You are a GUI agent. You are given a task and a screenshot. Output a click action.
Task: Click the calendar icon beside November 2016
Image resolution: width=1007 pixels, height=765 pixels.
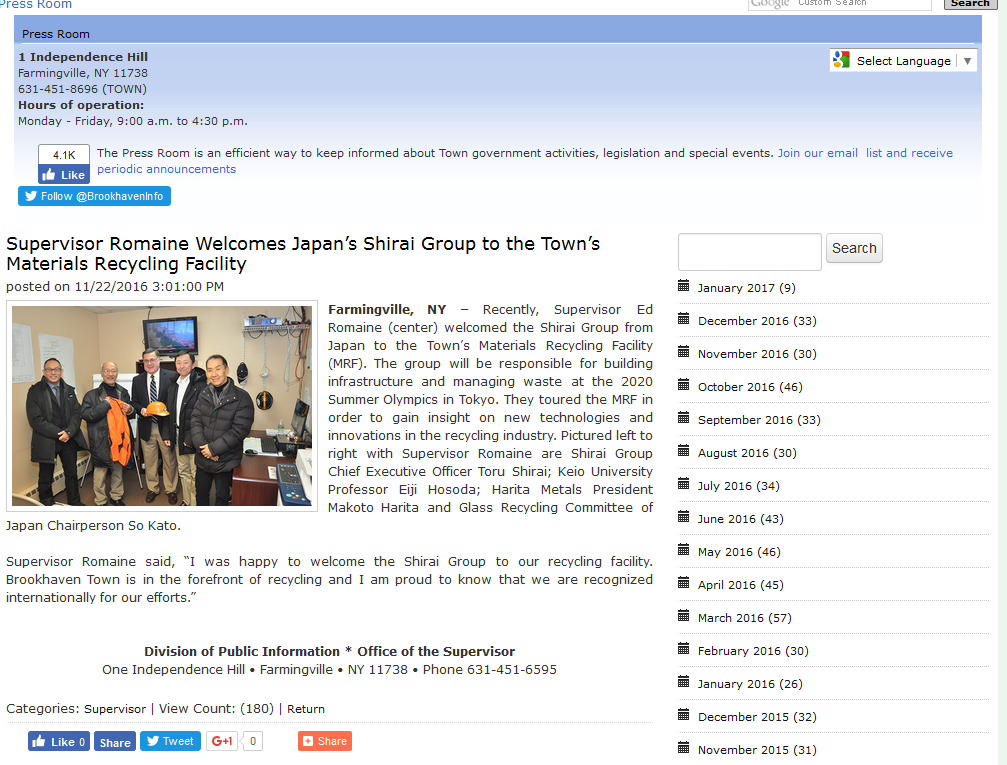[683, 352]
